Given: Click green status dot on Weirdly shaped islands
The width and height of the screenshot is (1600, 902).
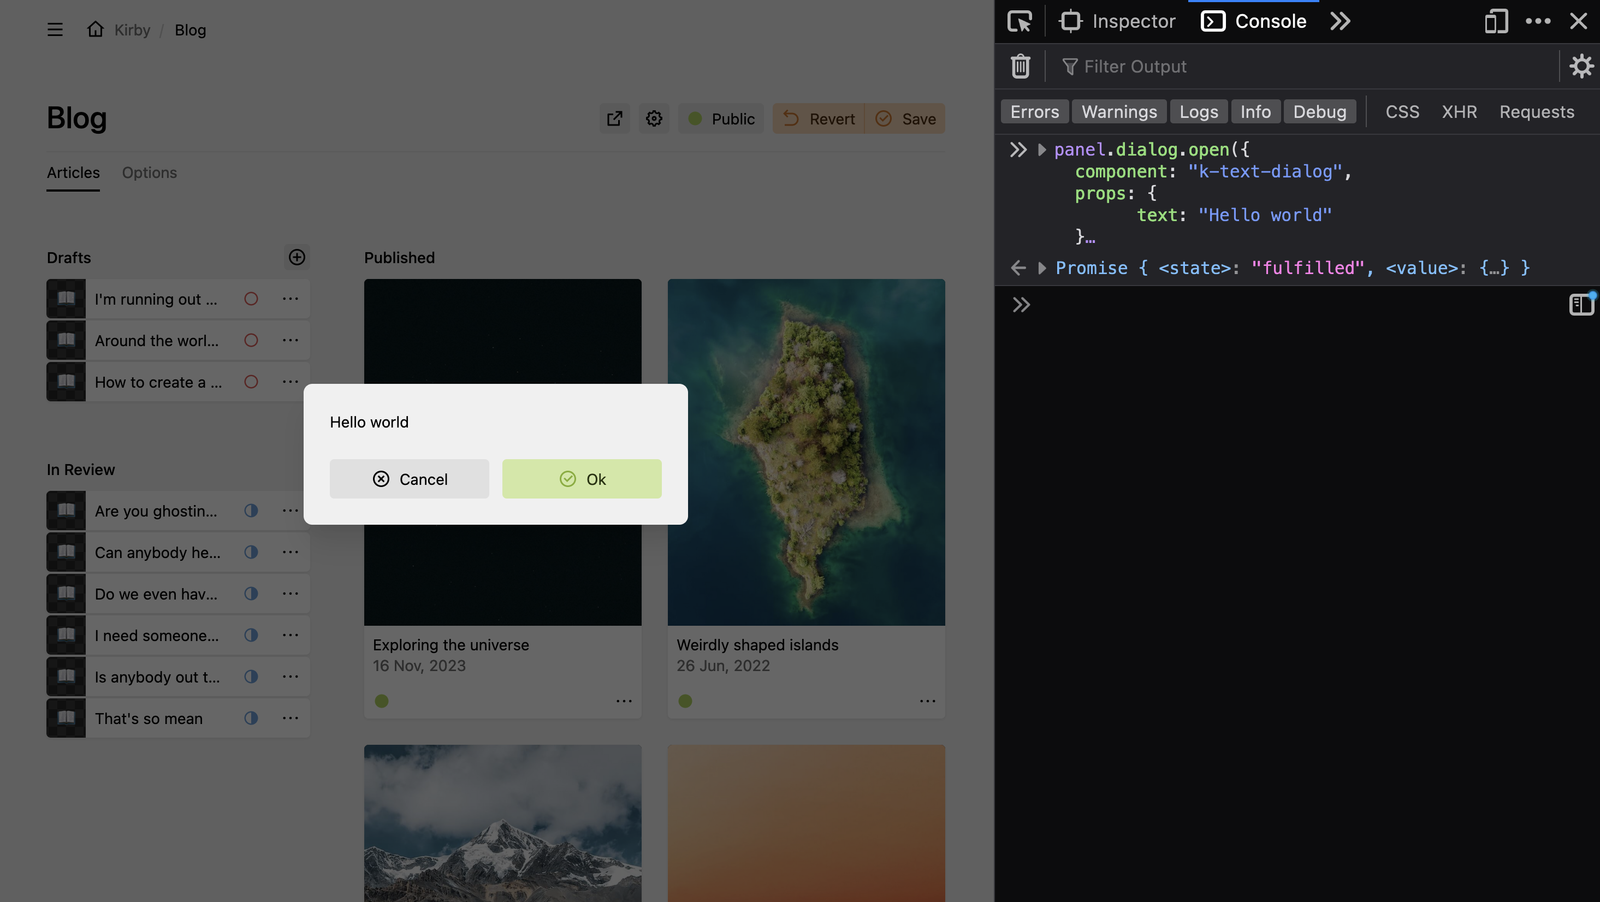Looking at the screenshot, I should pyautogui.click(x=685, y=701).
